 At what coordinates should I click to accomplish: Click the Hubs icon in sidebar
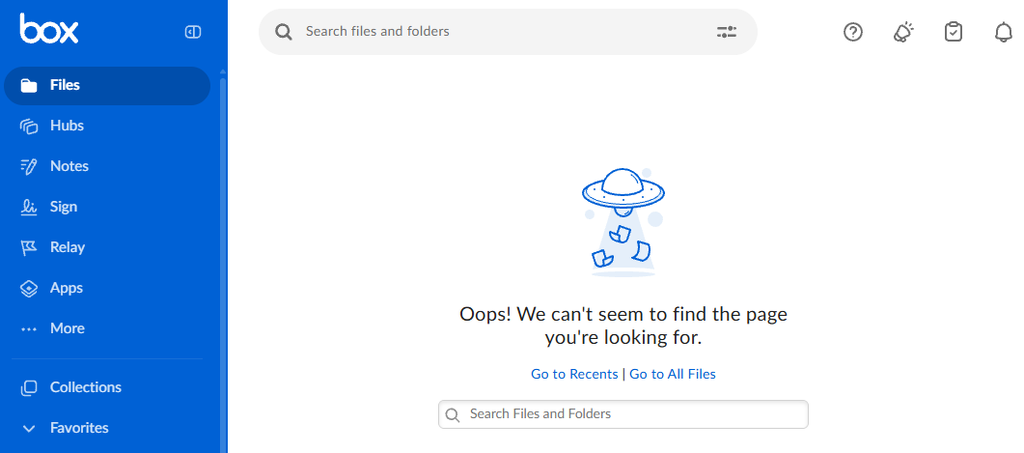(x=29, y=126)
